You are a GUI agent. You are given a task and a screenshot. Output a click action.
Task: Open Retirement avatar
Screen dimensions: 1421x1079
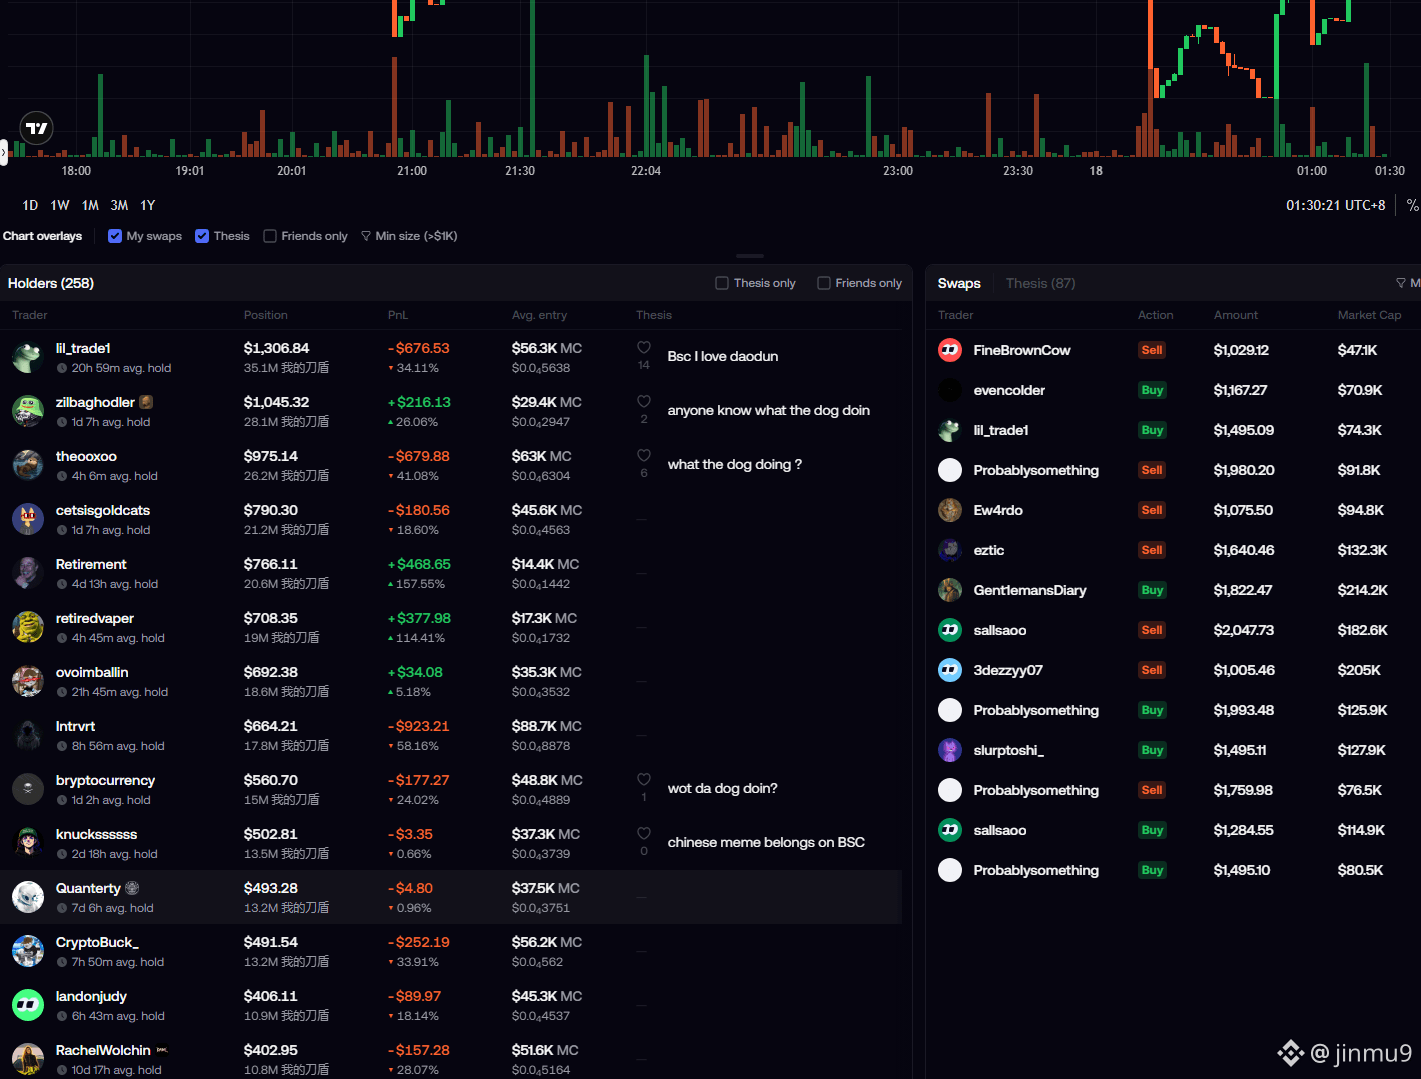coord(28,573)
